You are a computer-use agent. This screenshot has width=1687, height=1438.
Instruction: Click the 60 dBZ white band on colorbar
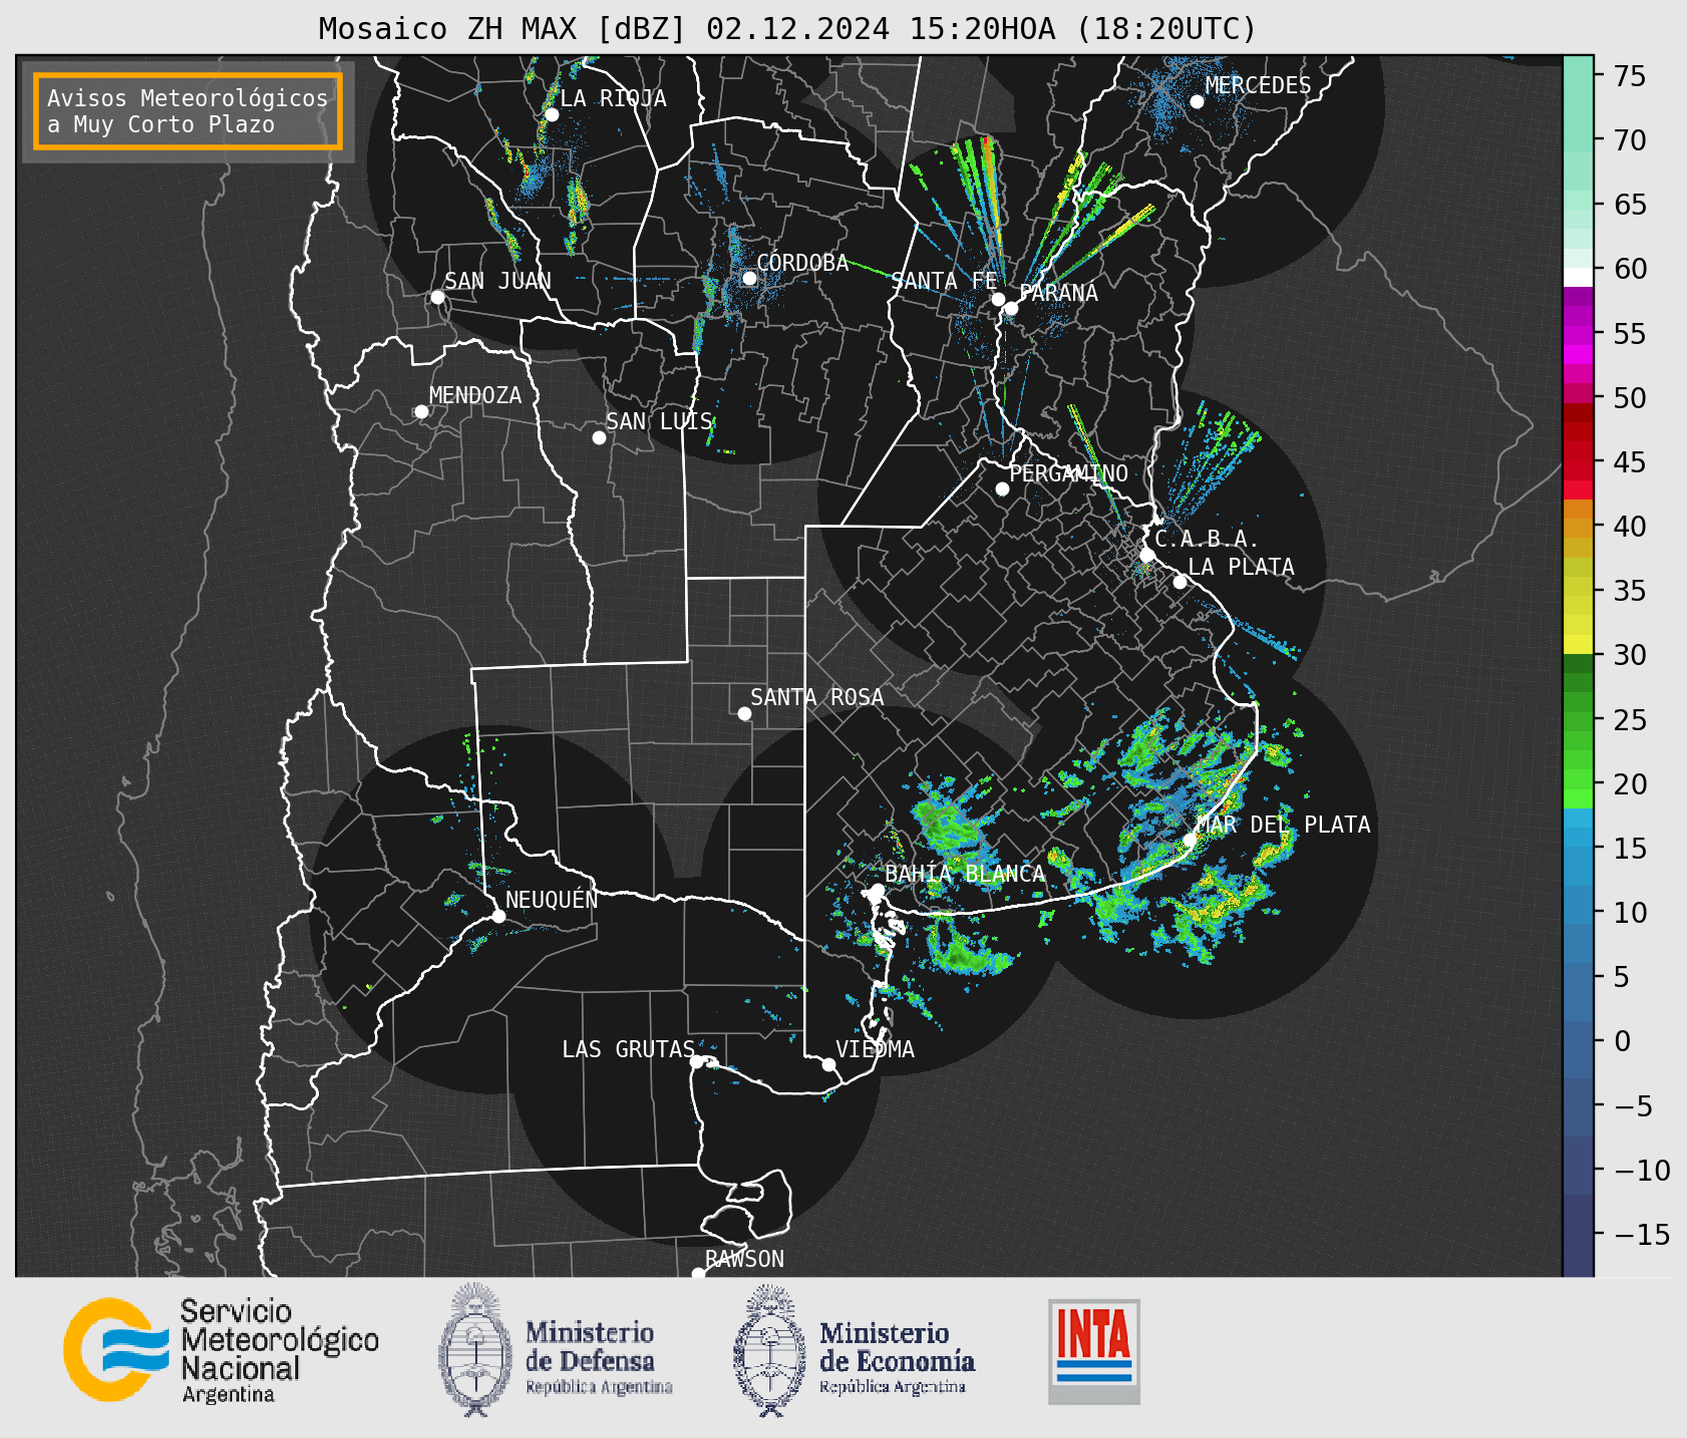coord(1578,277)
